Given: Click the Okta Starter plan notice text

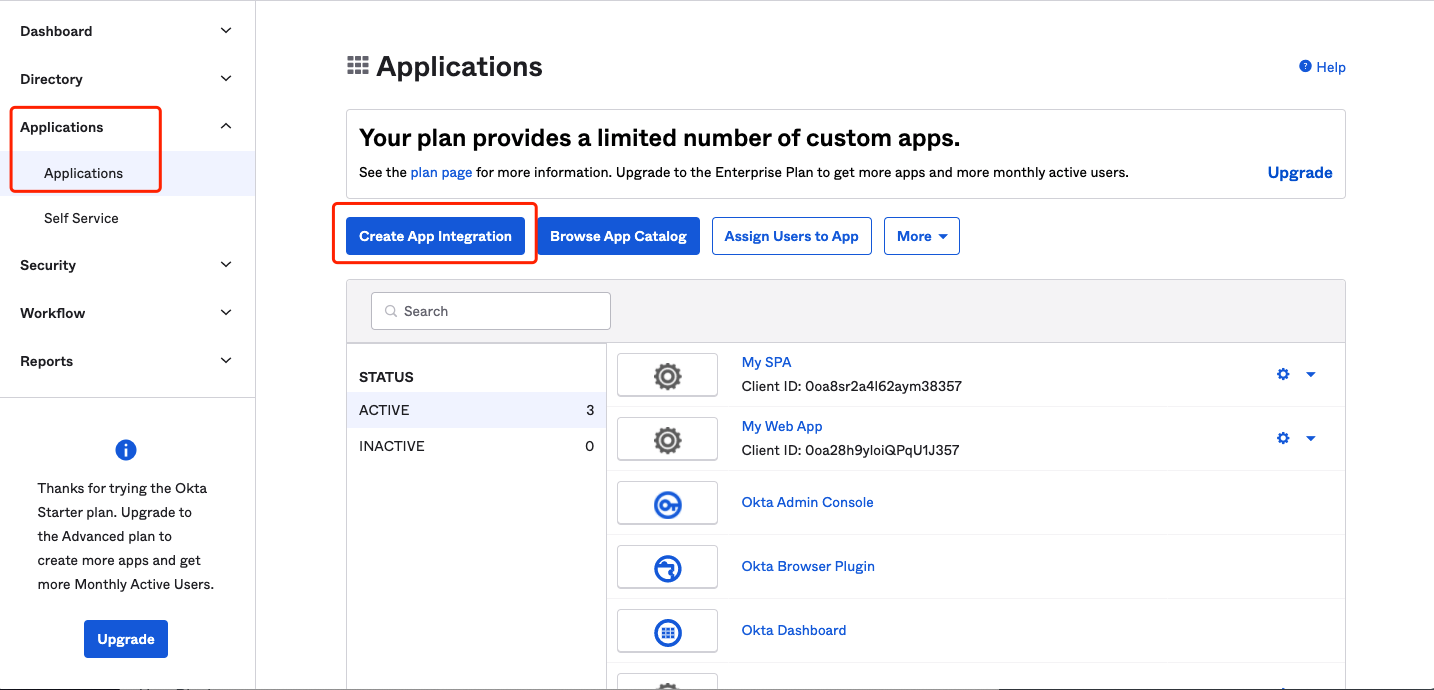Looking at the screenshot, I should [126, 537].
